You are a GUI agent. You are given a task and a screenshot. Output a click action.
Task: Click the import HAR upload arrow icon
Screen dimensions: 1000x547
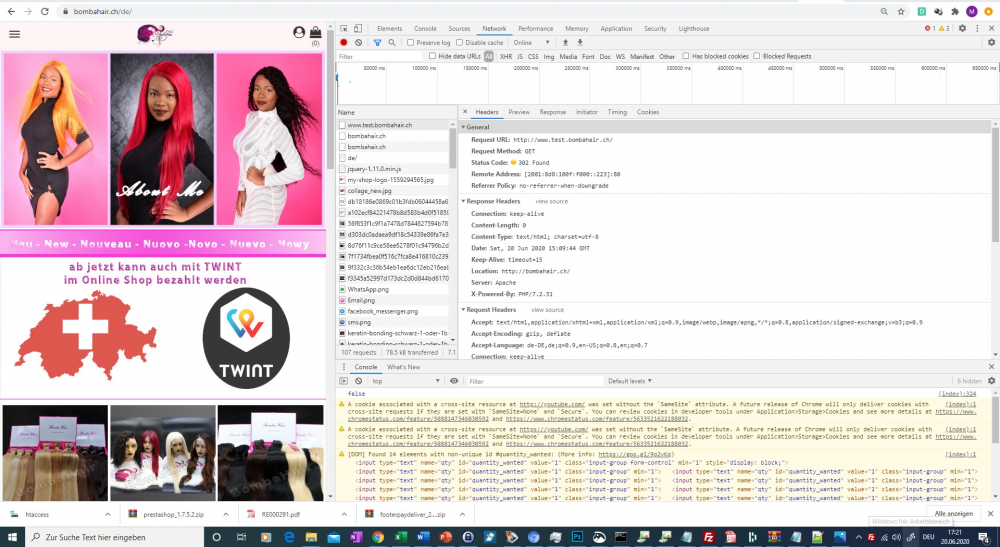click(565, 43)
